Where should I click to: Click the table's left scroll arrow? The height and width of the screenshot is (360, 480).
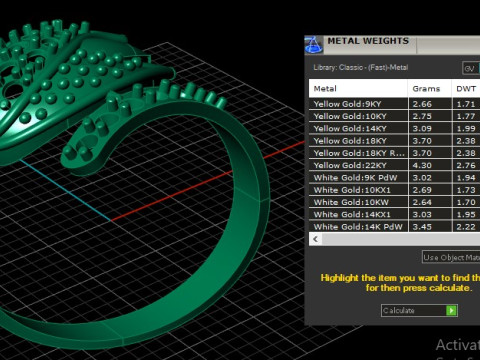pyautogui.click(x=315, y=239)
